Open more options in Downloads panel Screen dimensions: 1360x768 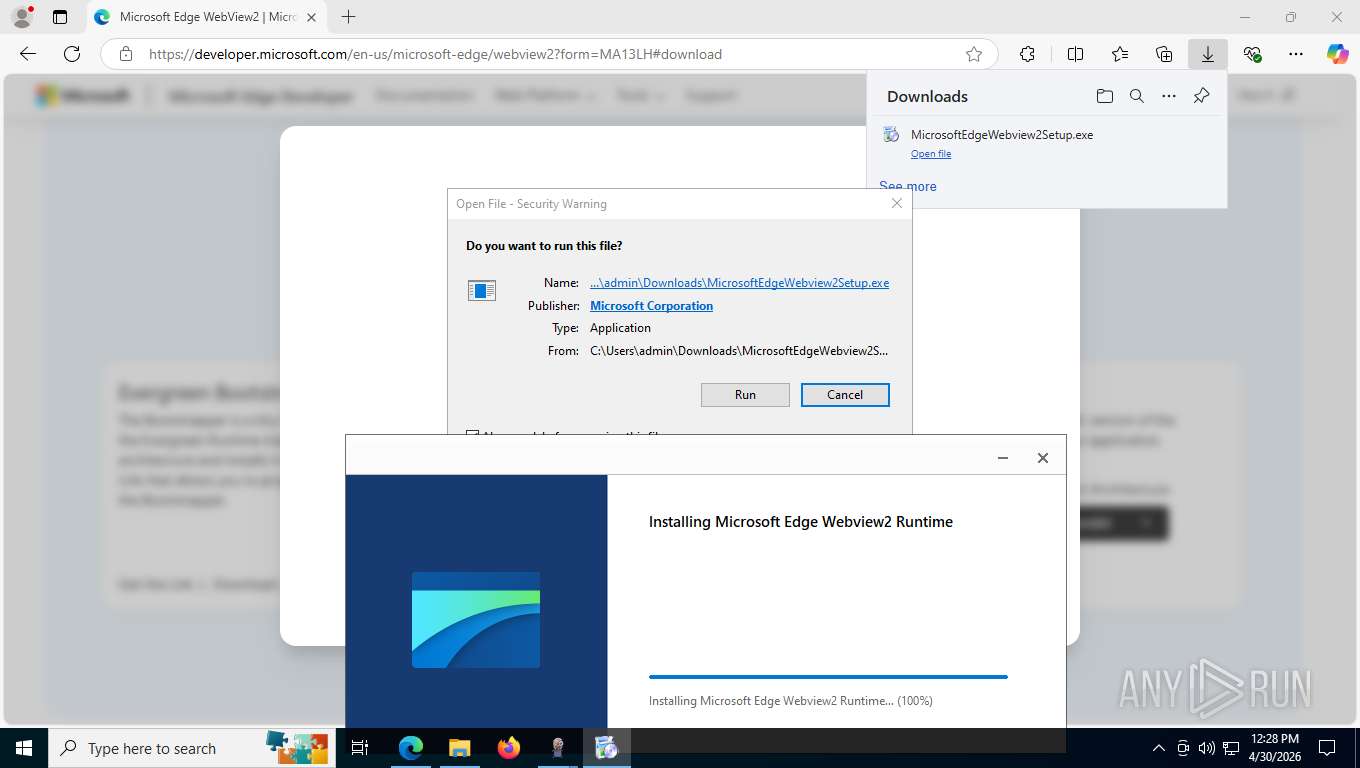[x=1169, y=96]
